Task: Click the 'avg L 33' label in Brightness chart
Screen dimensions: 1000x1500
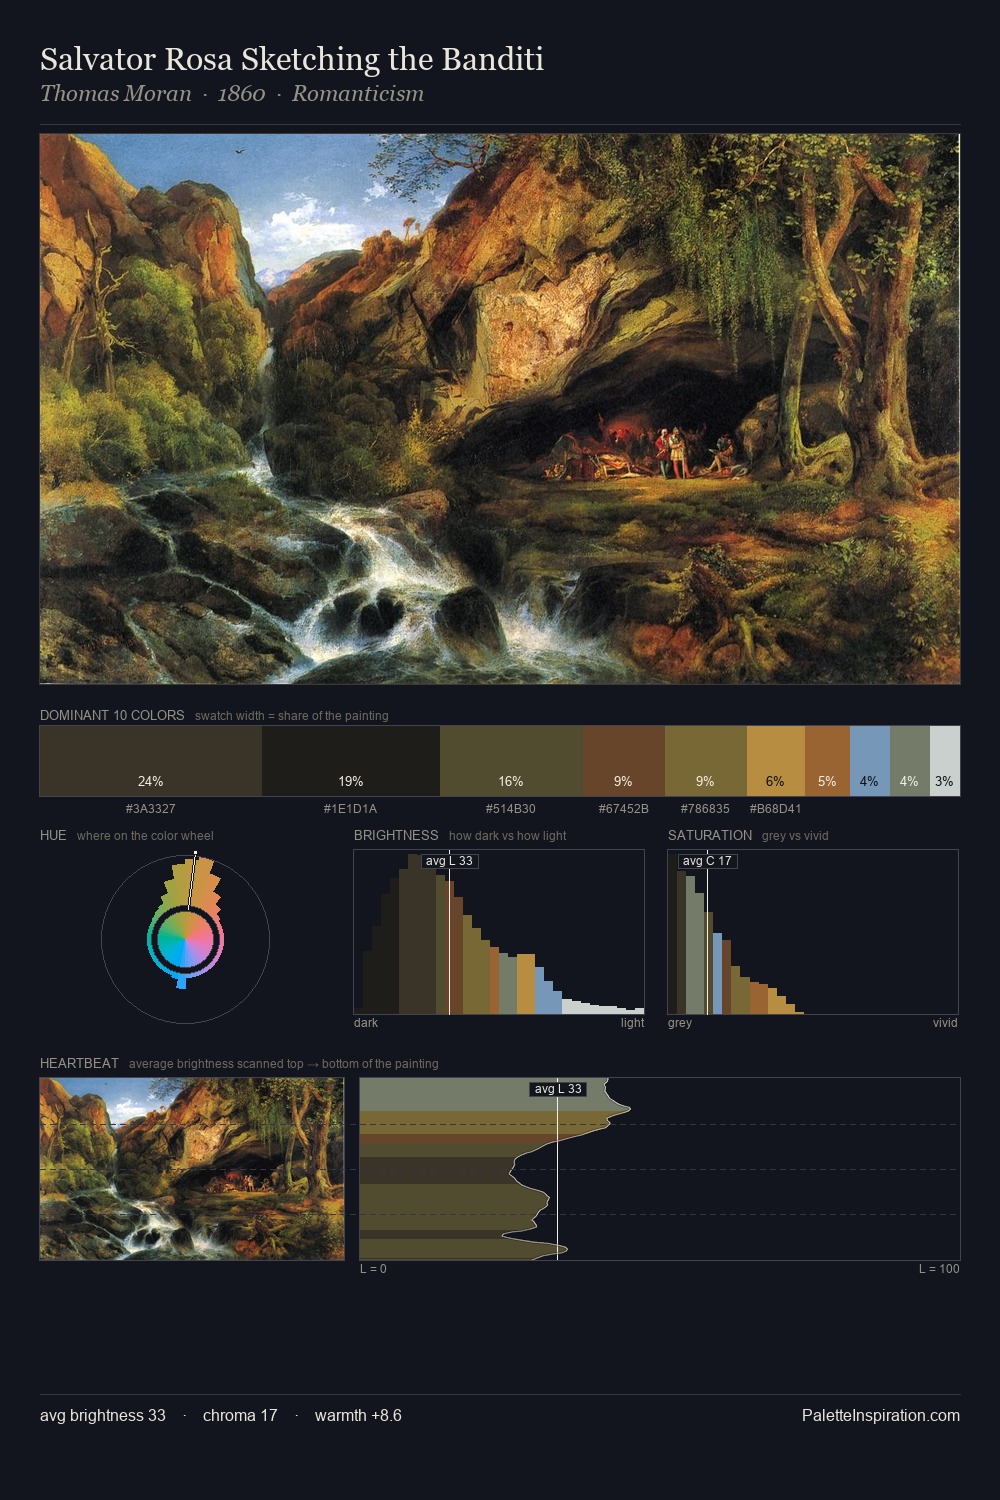Action: coord(449,861)
